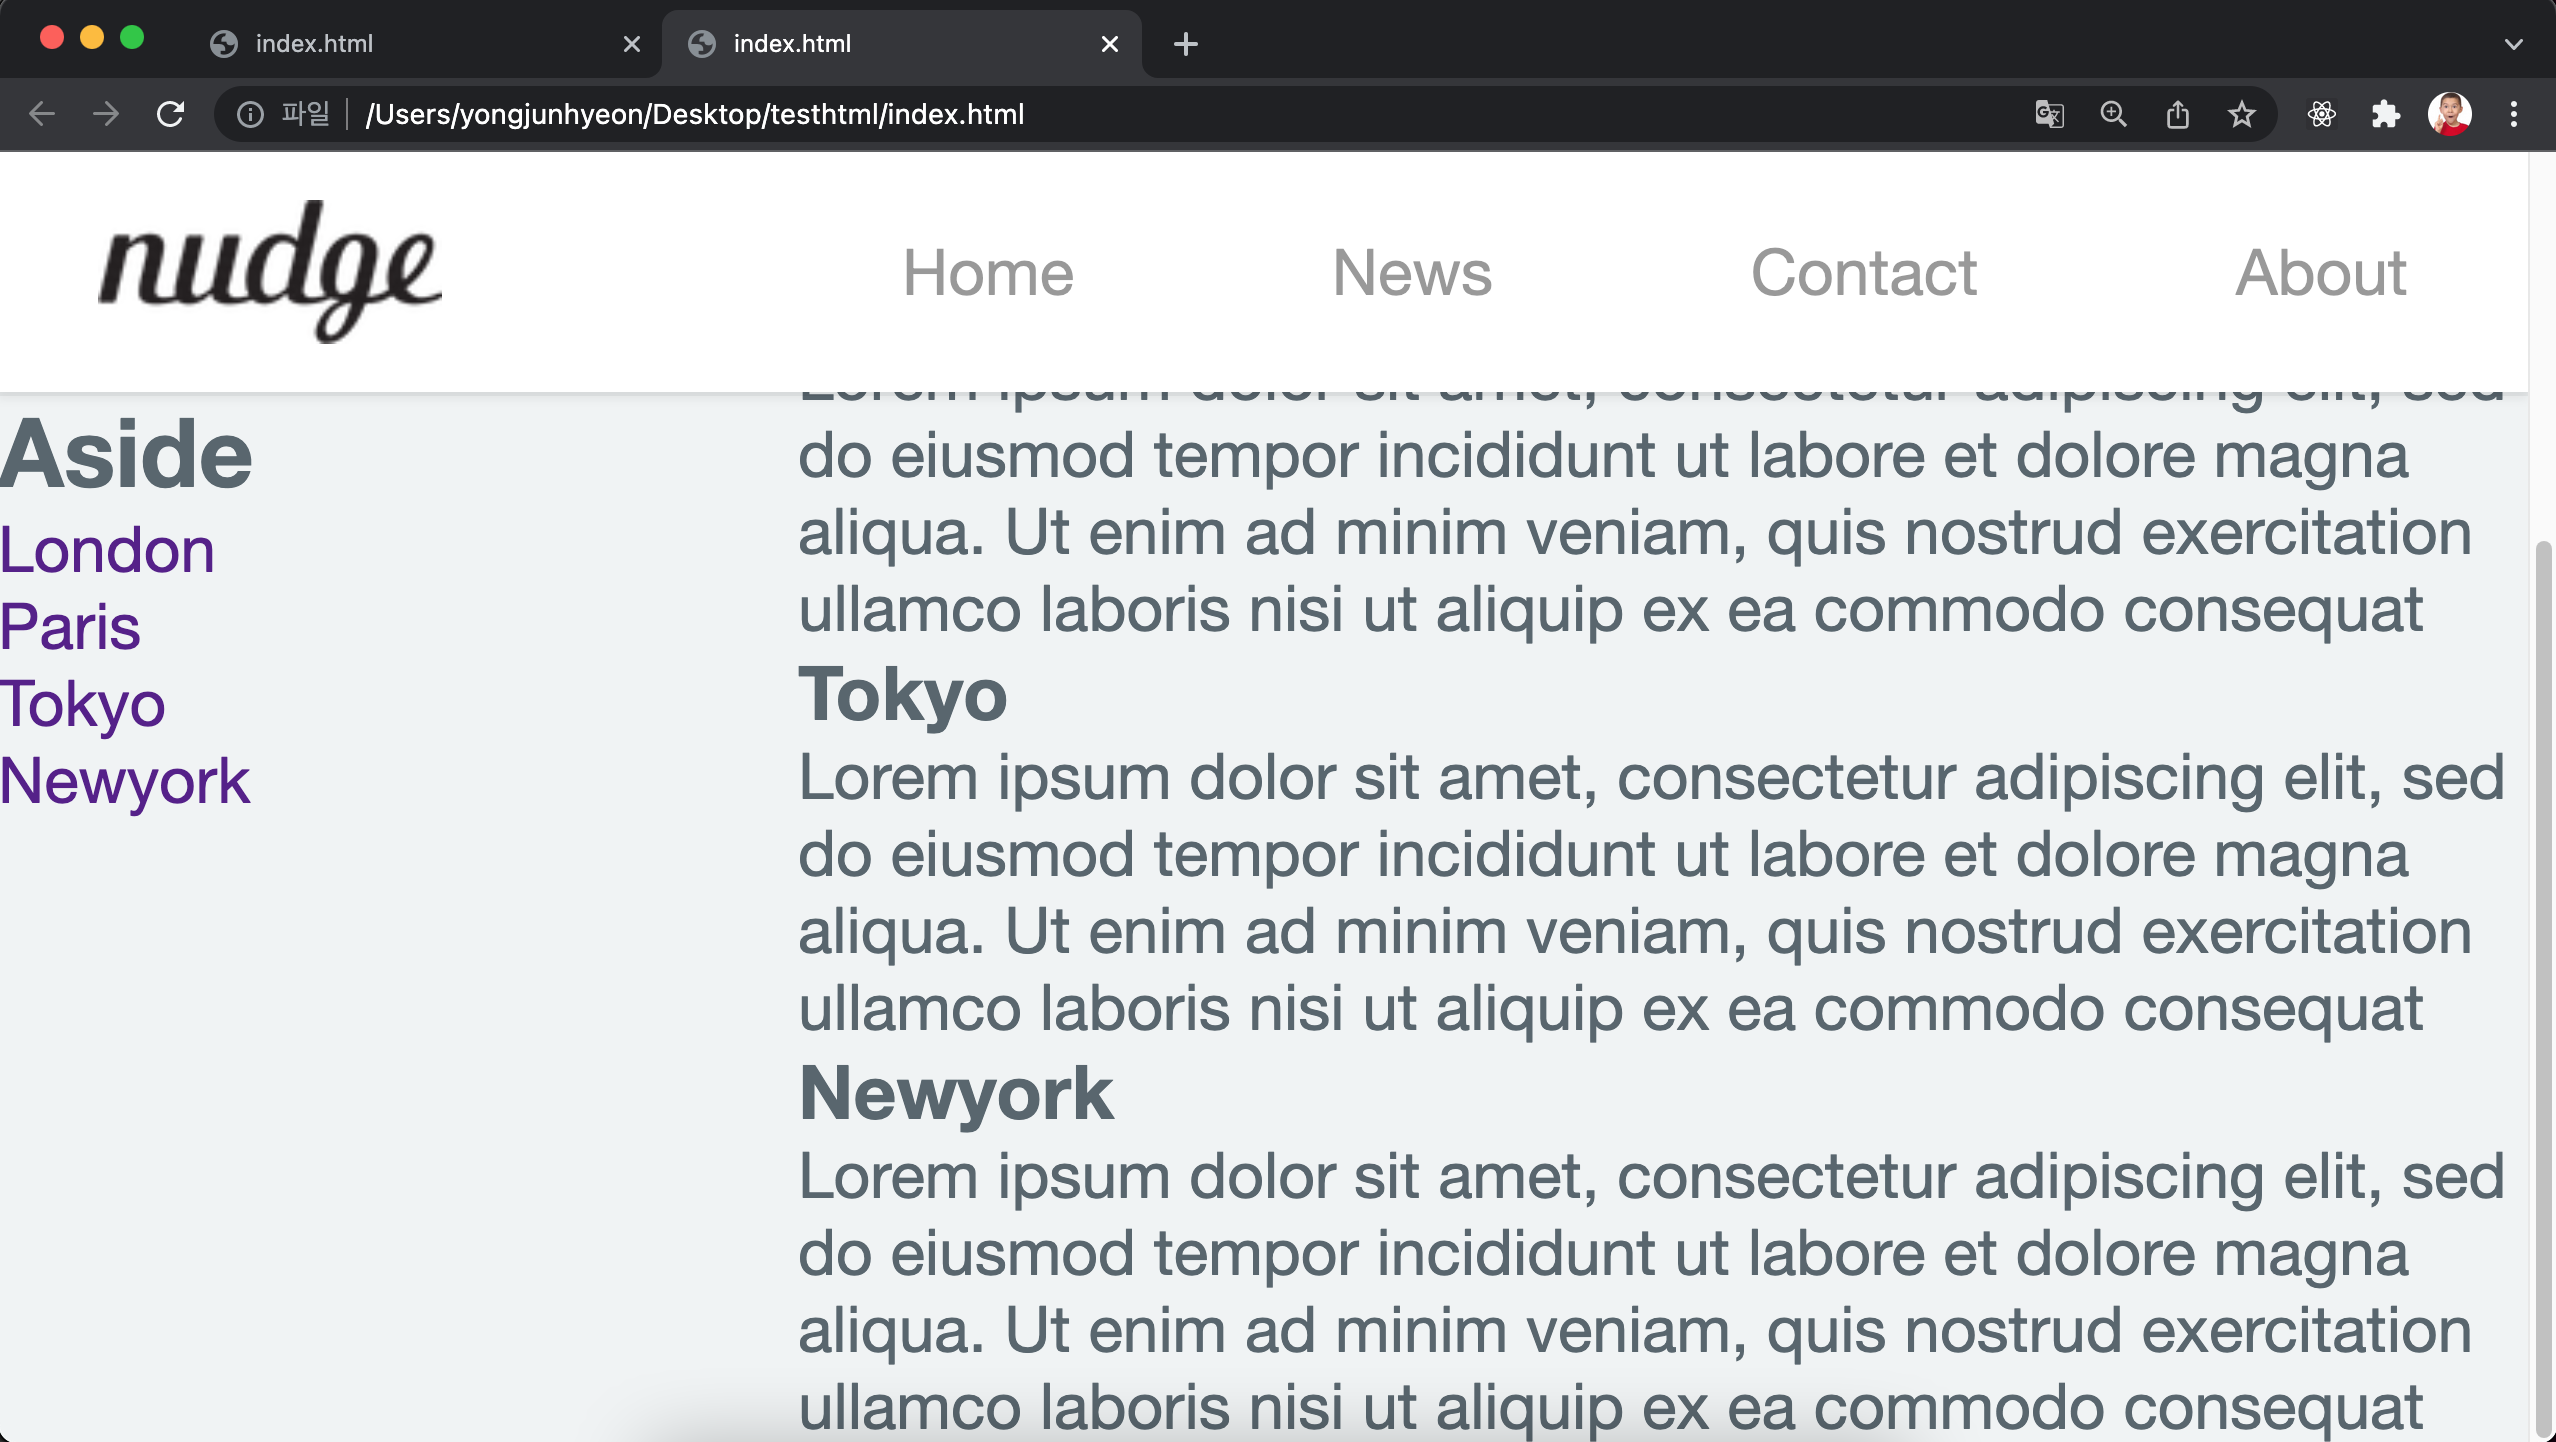Open the user profile avatar
This screenshot has width=2556, height=1442.
point(2449,114)
